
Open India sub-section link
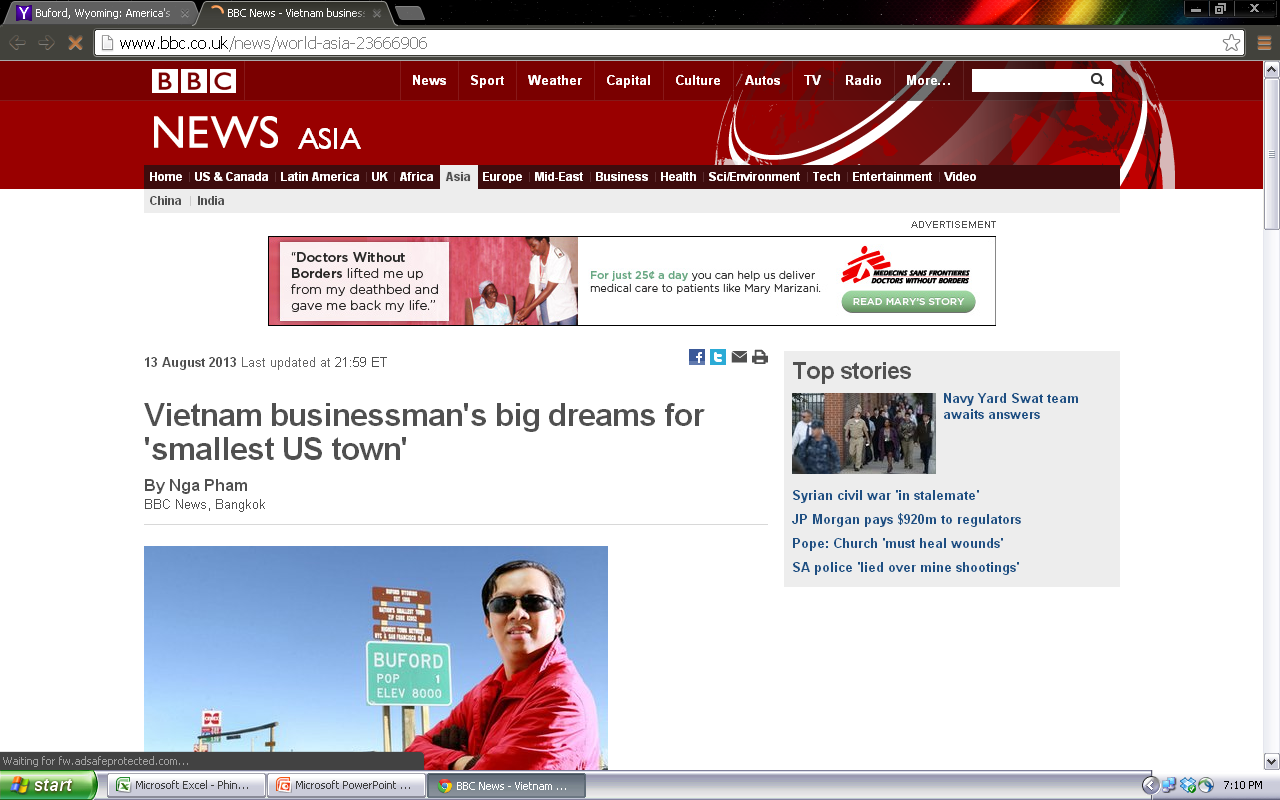211,201
